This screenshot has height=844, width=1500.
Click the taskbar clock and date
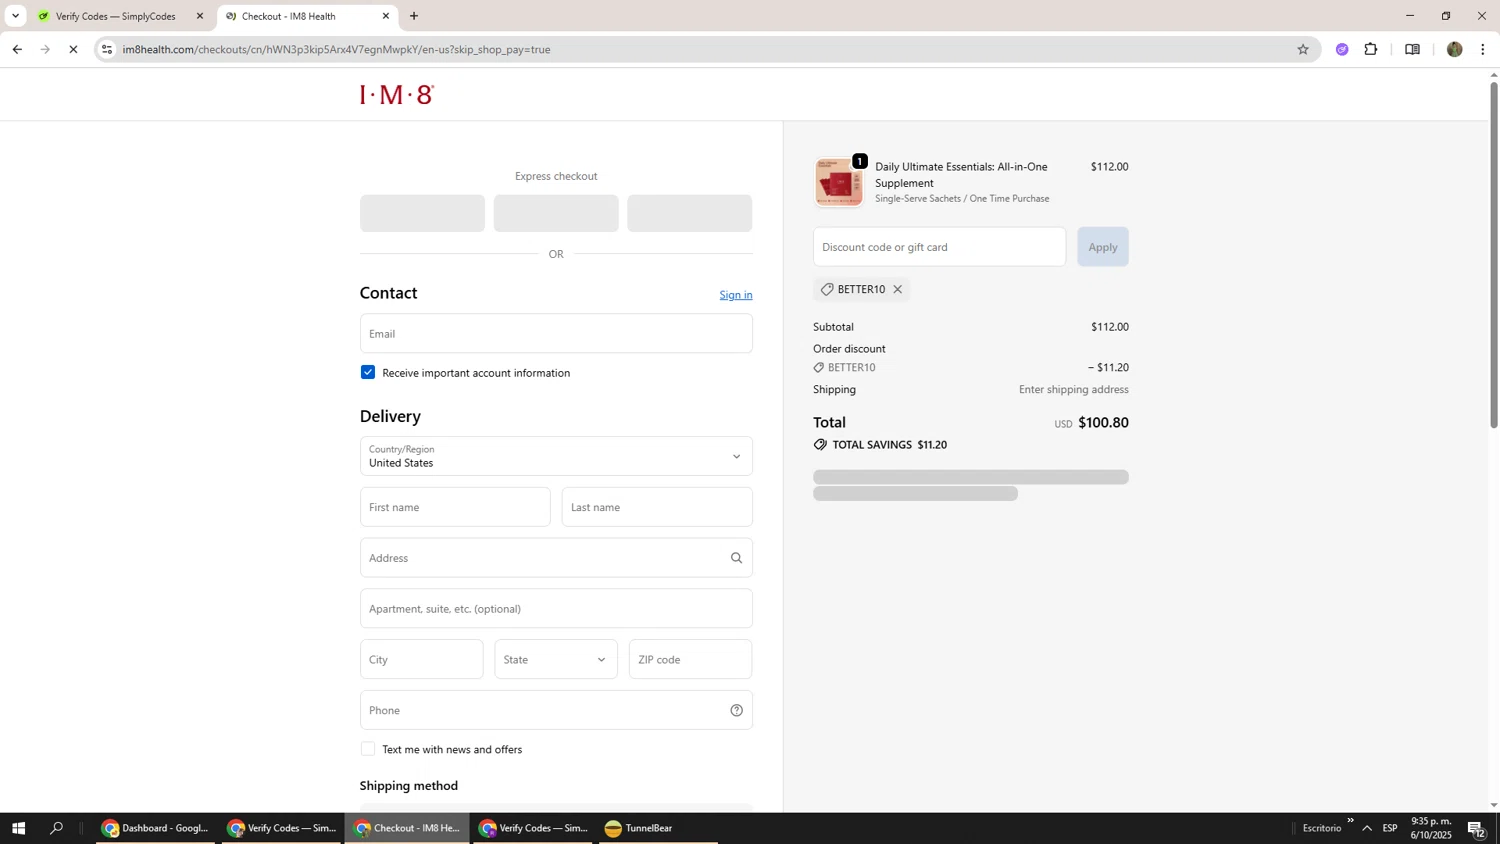click(1431, 828)
